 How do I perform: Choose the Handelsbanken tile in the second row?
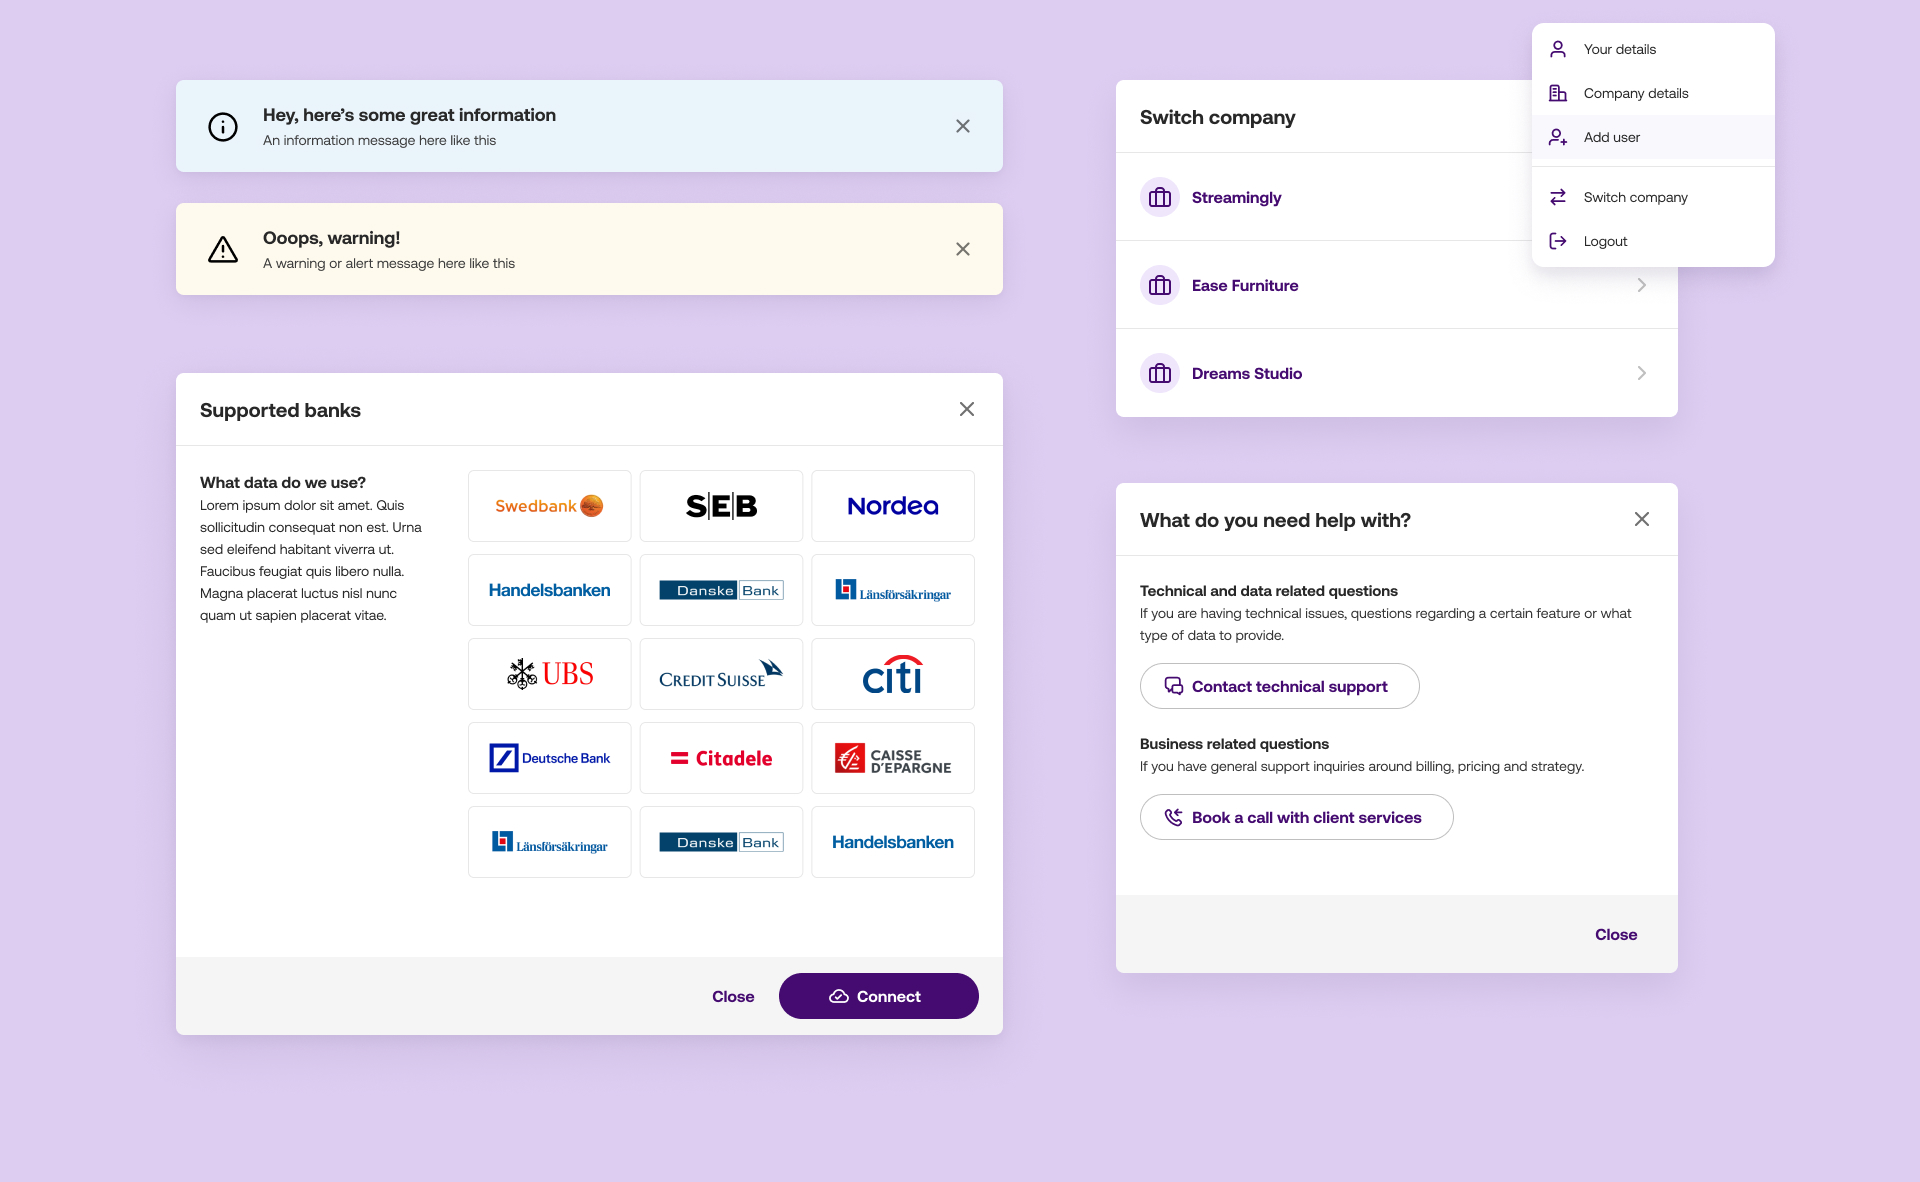pos(550,590)
